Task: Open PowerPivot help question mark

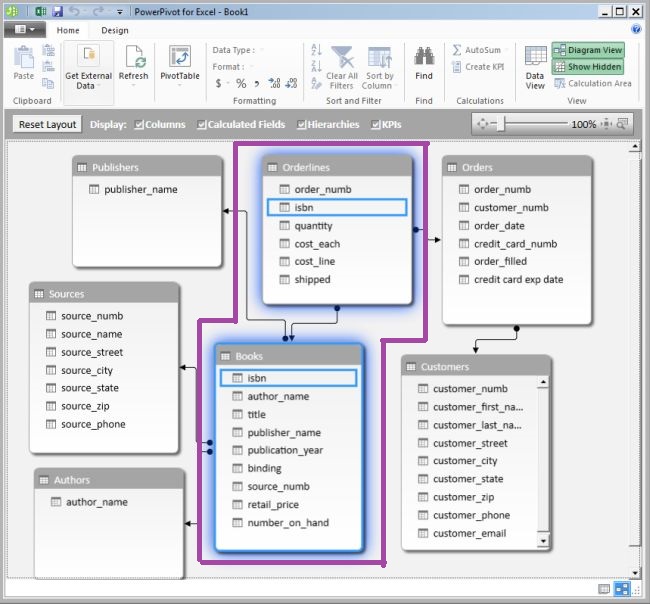Action: pyautogui.click(x=636, y=29)
